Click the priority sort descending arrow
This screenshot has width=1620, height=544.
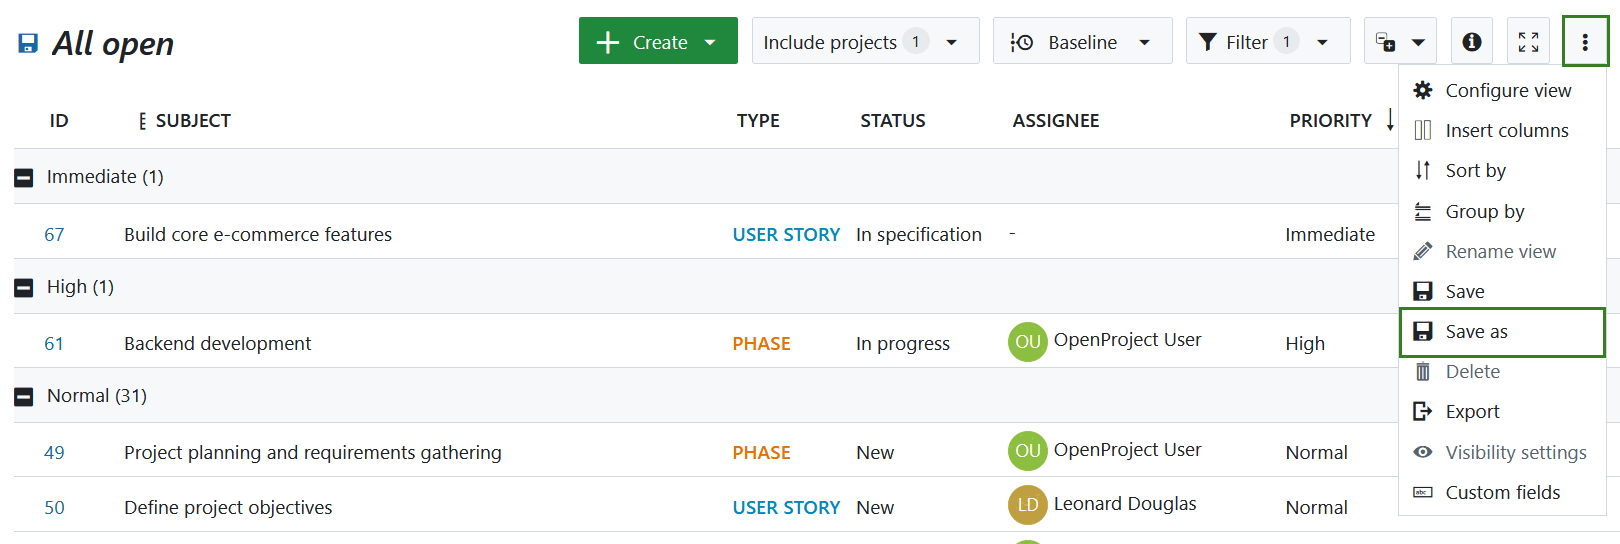tap(1390, 120)
